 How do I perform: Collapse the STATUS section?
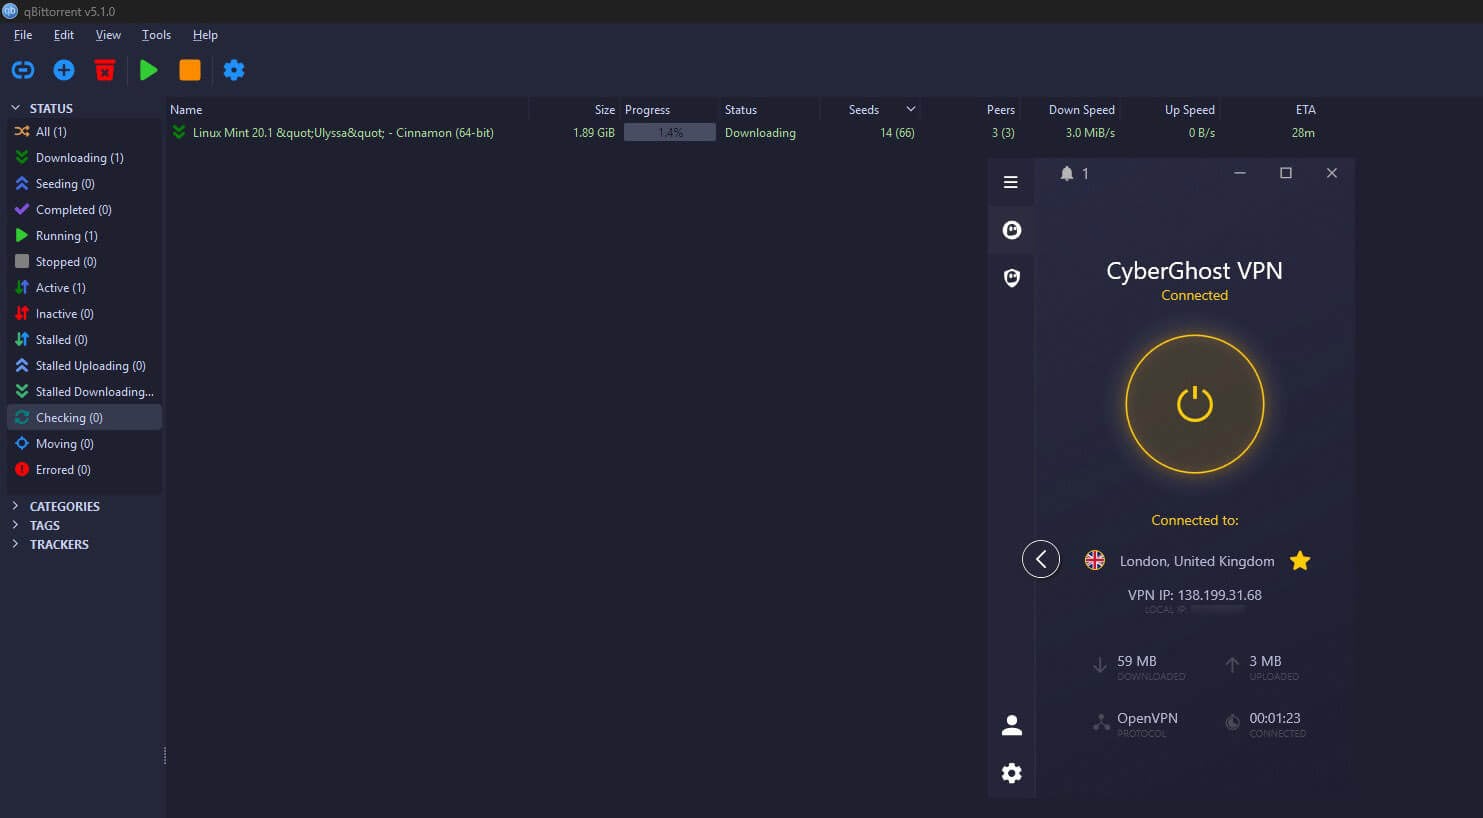click(16, 108)
